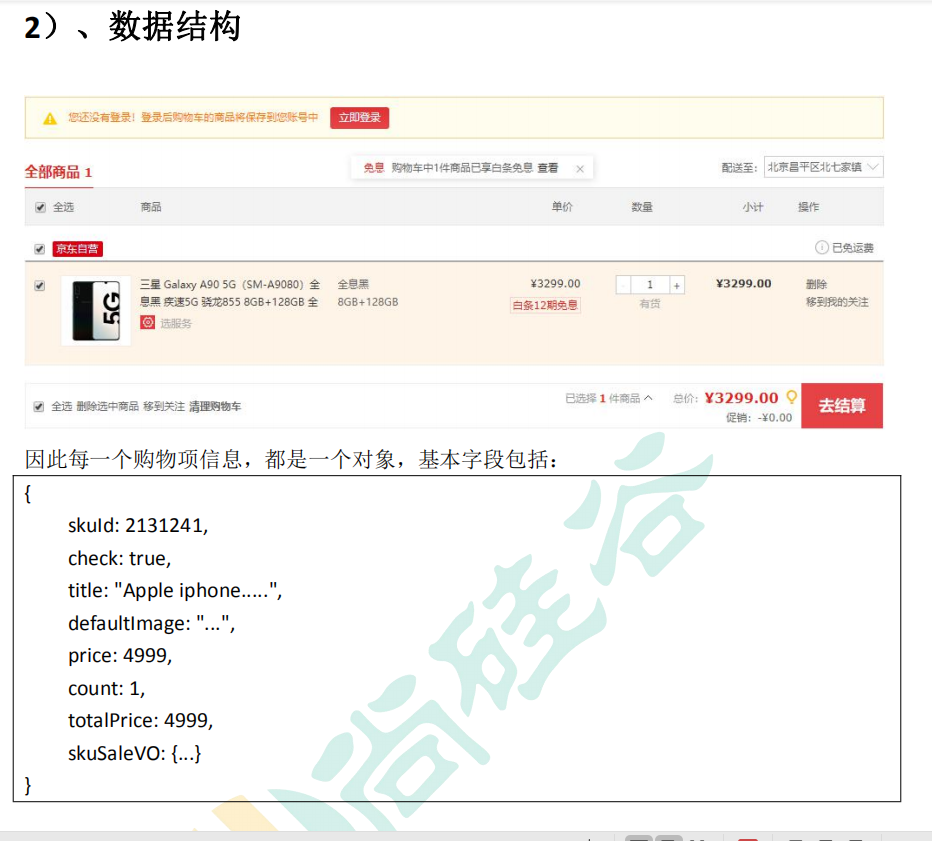Close the 免息 promotion notice with X
Image resolution: width=932 pixels, height=841 pixels.
pyautogui.click(x=580, y=169)
